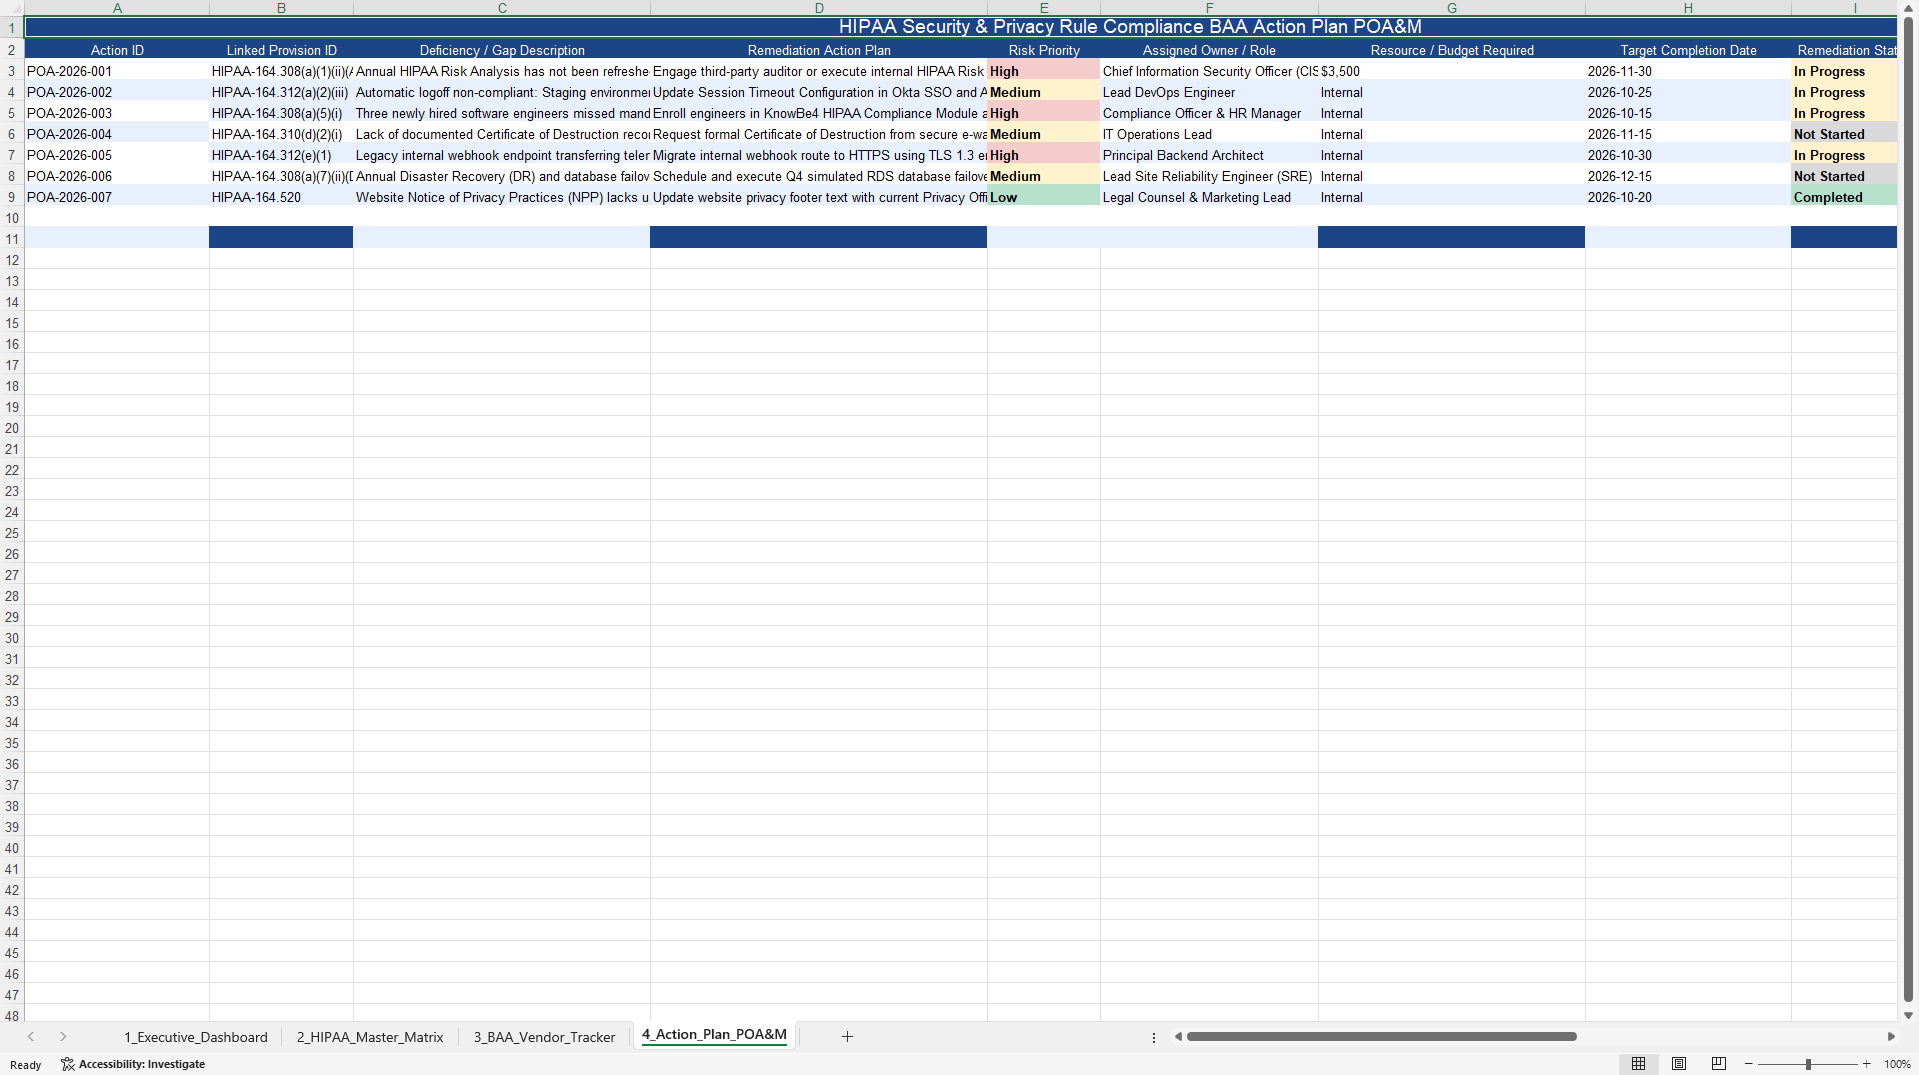
Task: Select cell POA-2026-004
Action: 117,134
